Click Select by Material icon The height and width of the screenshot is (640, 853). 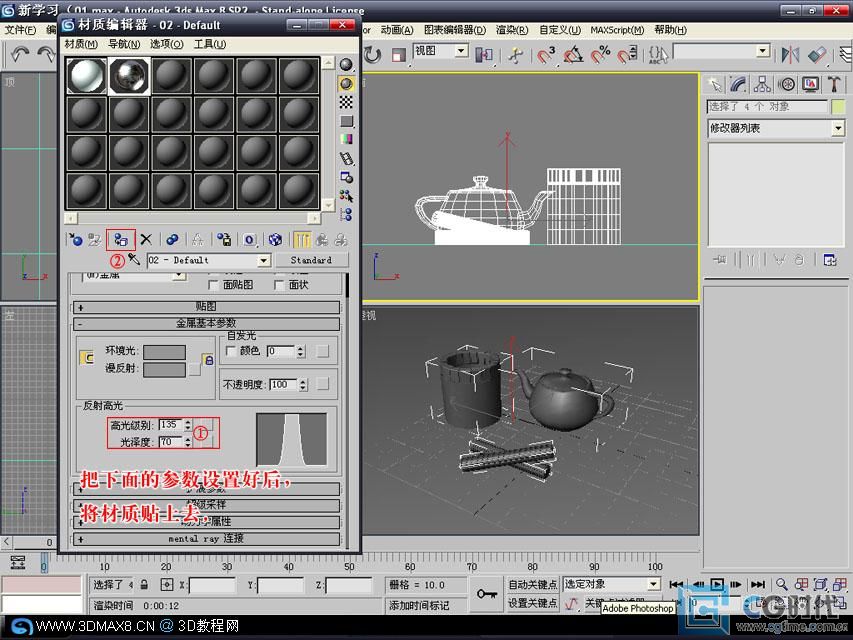[x=346, y=196]
